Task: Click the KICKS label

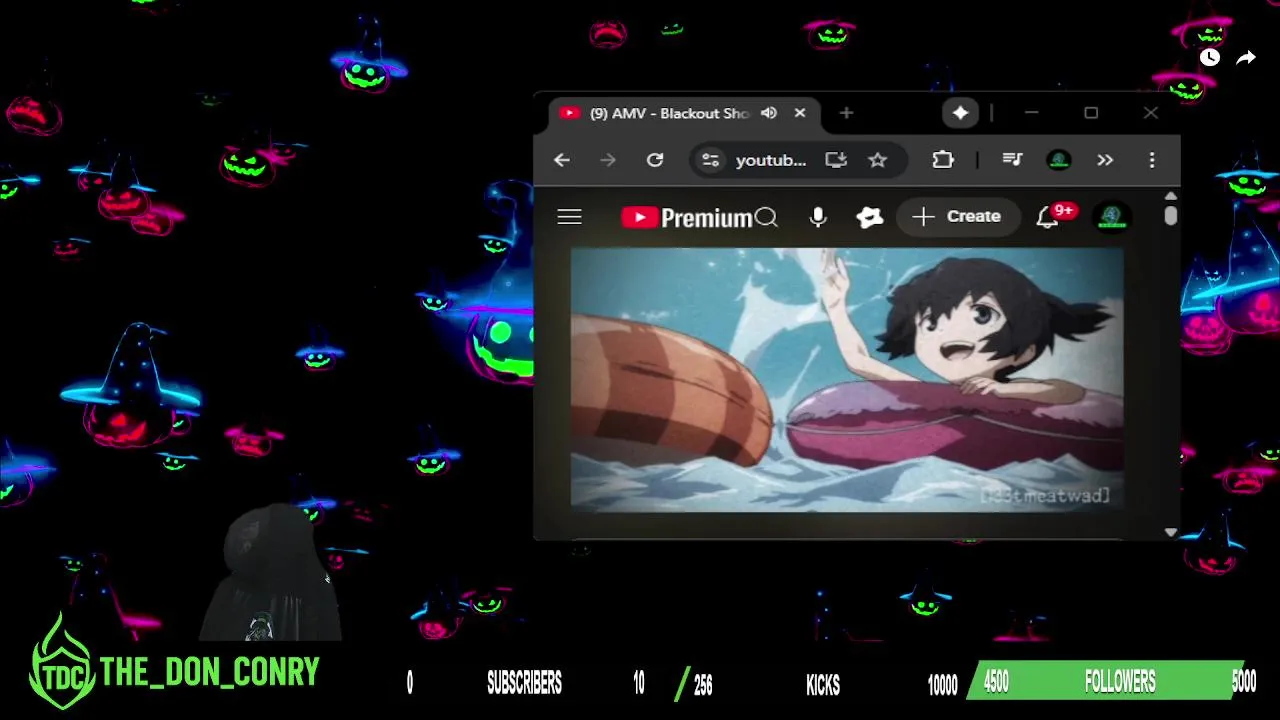Action: [x=823, y=684]
